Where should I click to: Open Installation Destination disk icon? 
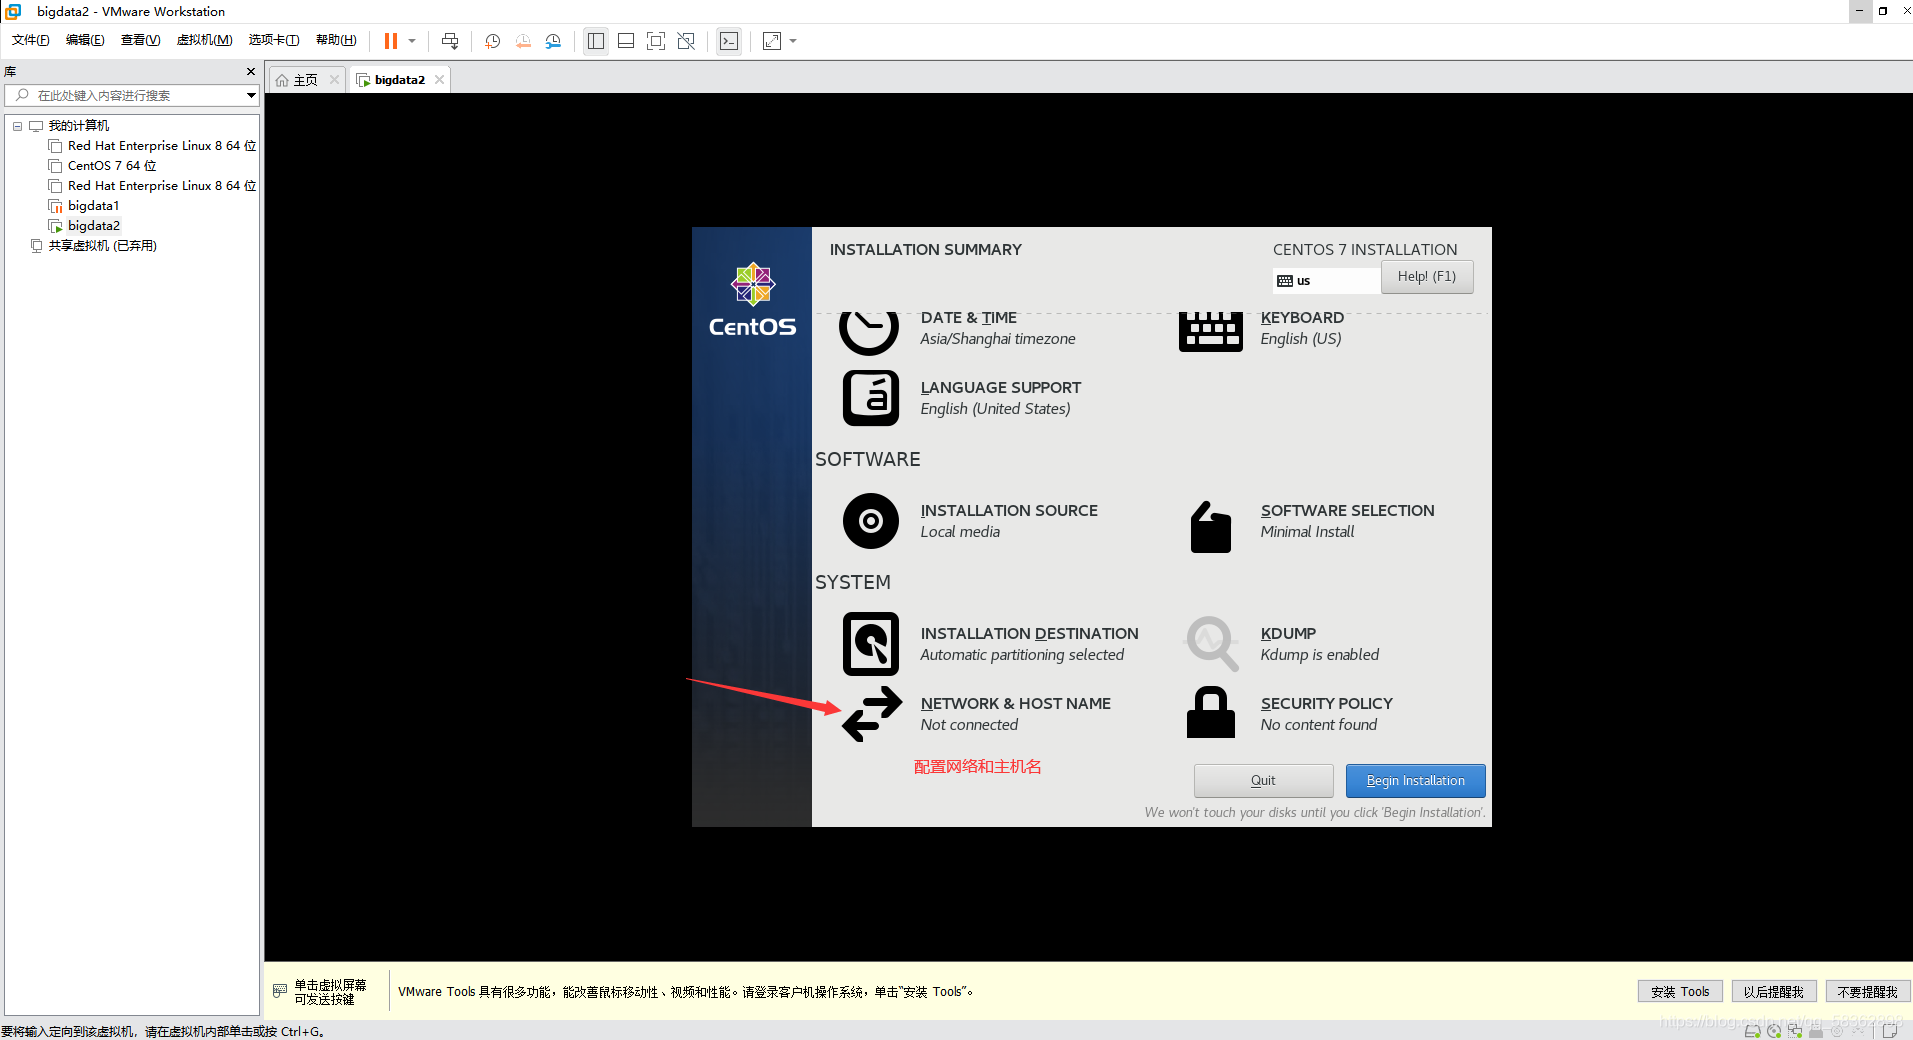[x=871, y=644]
